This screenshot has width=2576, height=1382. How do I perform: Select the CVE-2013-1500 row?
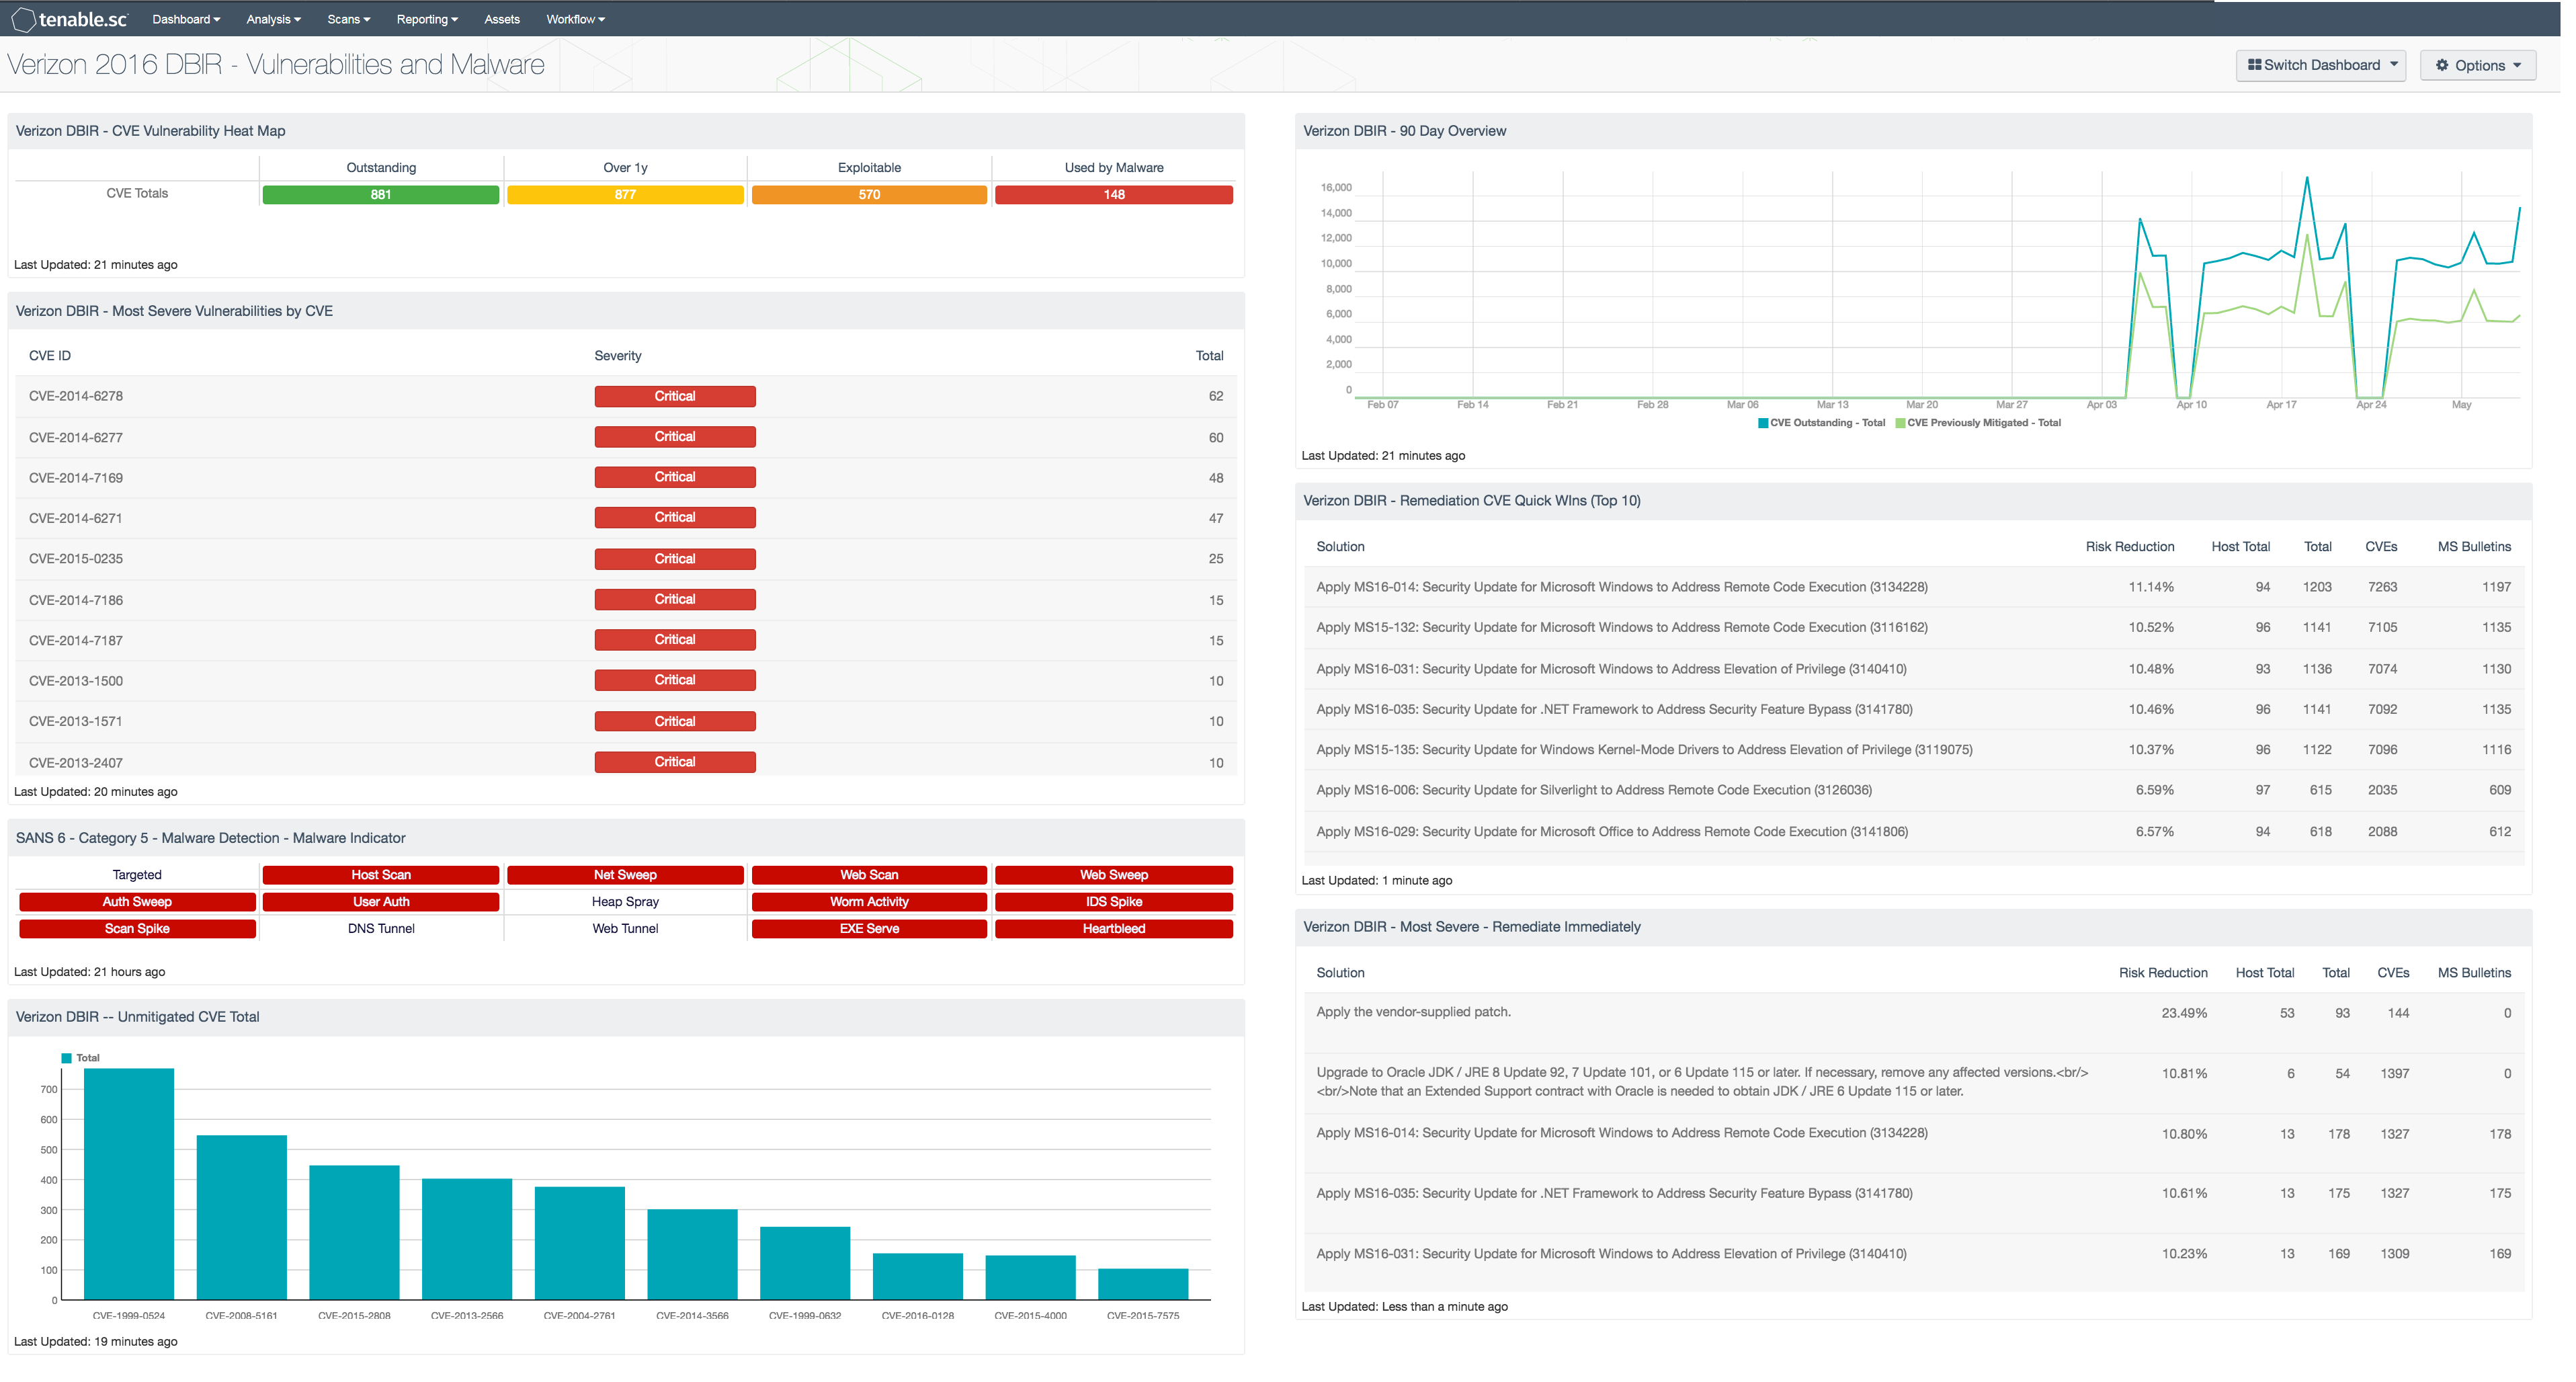coord(626,681)
